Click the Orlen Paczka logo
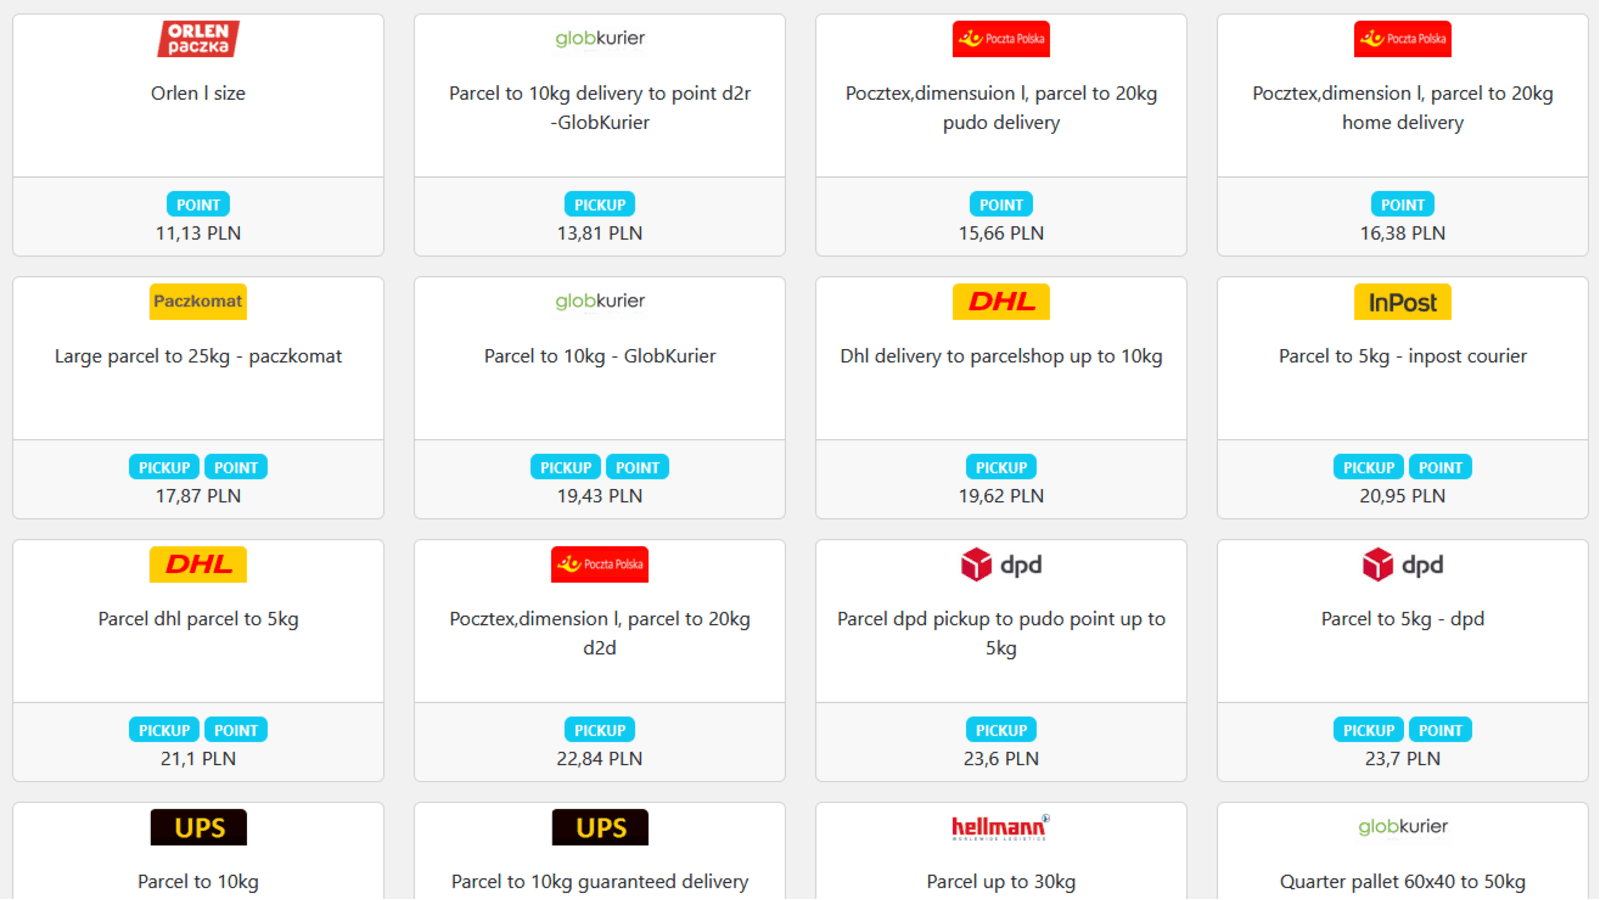Viewport: 1600px width, 900px height. click(198, 39)
